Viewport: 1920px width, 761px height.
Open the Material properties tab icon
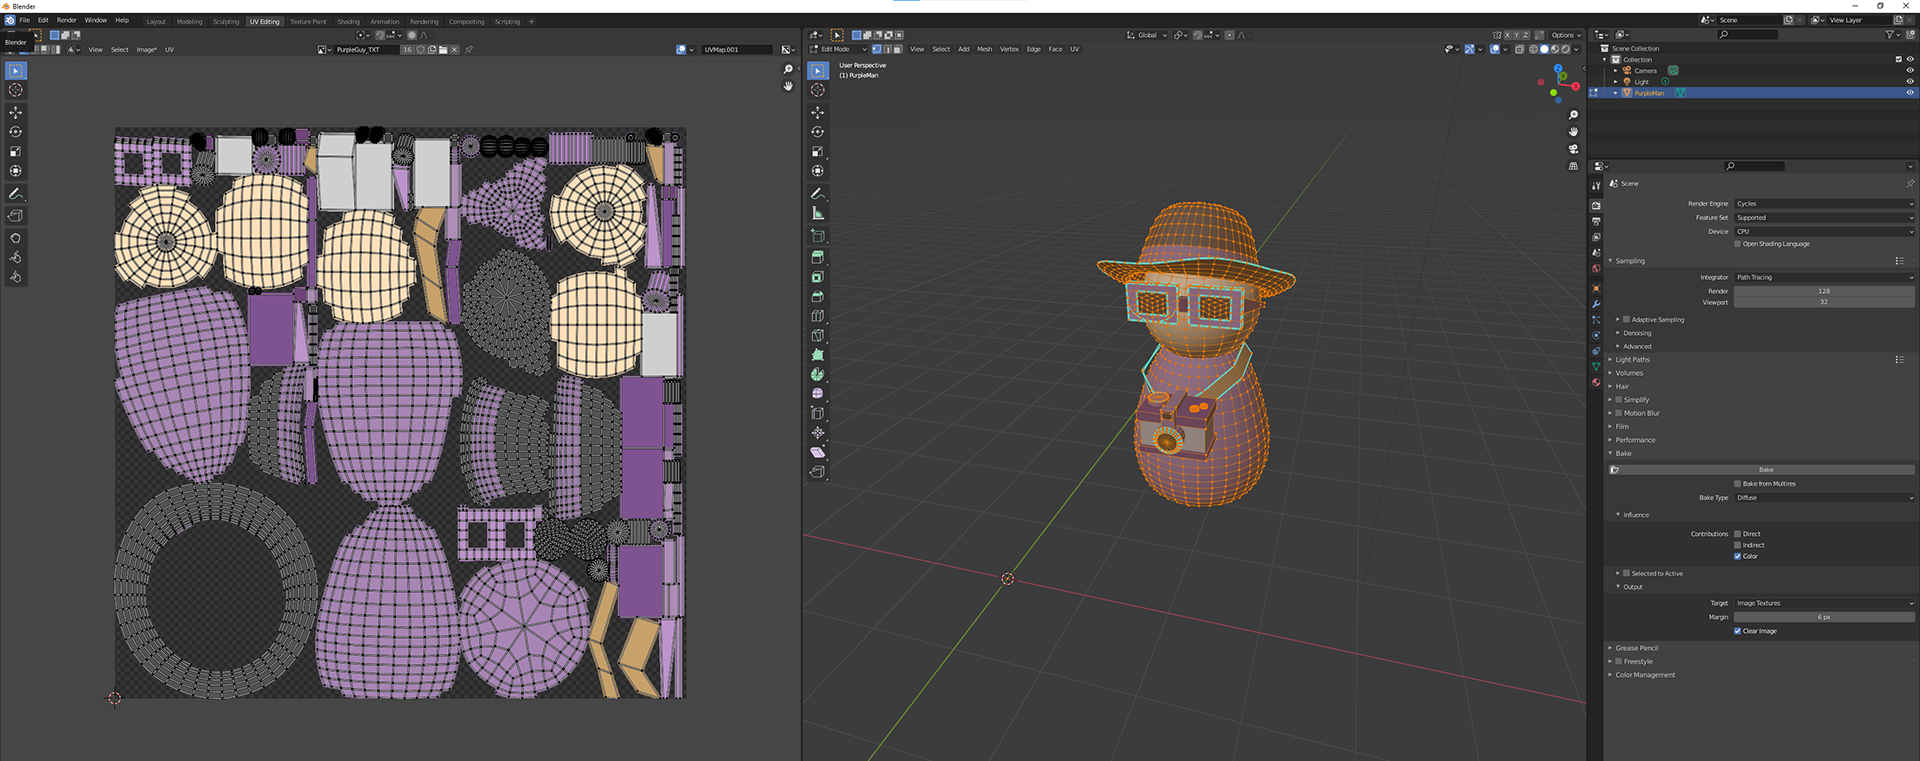pyautogui.click(x=1596, y=382)
